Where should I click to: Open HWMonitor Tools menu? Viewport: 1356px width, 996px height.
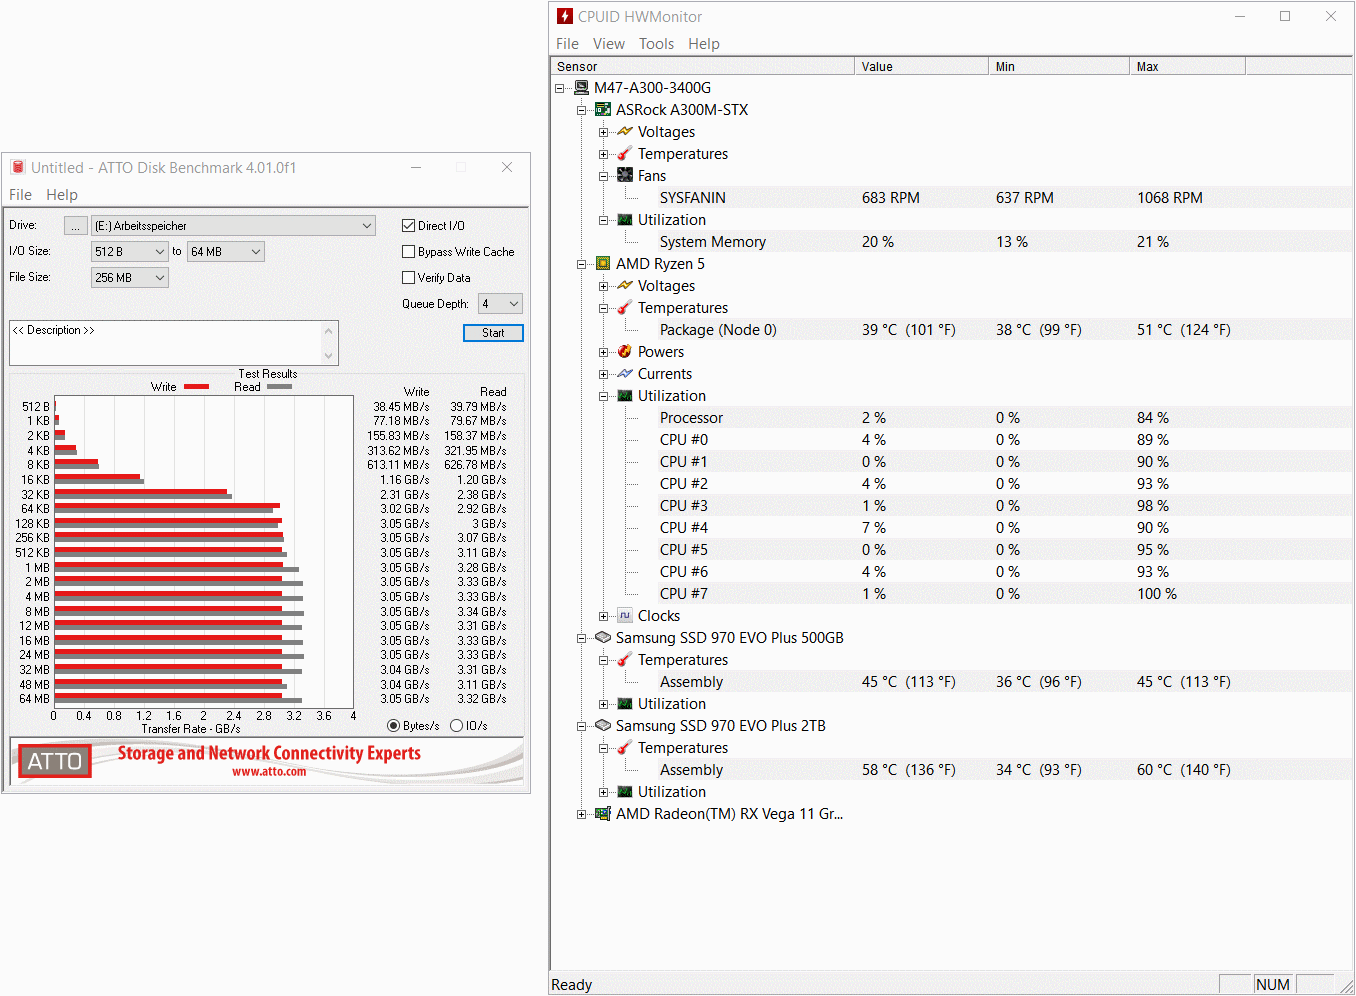point(656,44)
